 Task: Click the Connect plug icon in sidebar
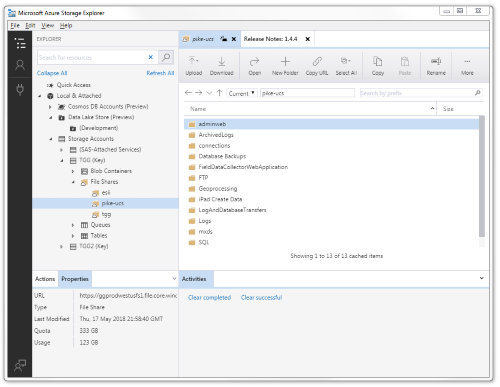coord(20,89)
